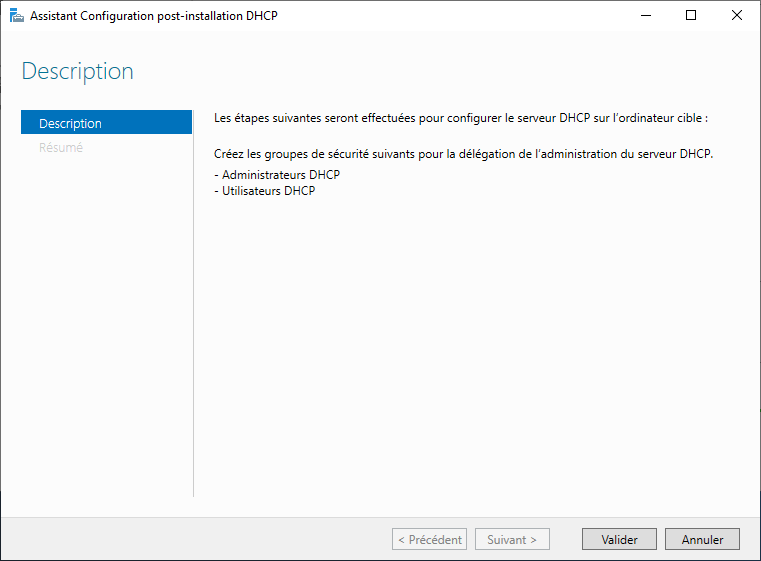The width and height of the screenshot is (761, 561).
Task: Click the large Description page heading
Action: coord(77,71)
